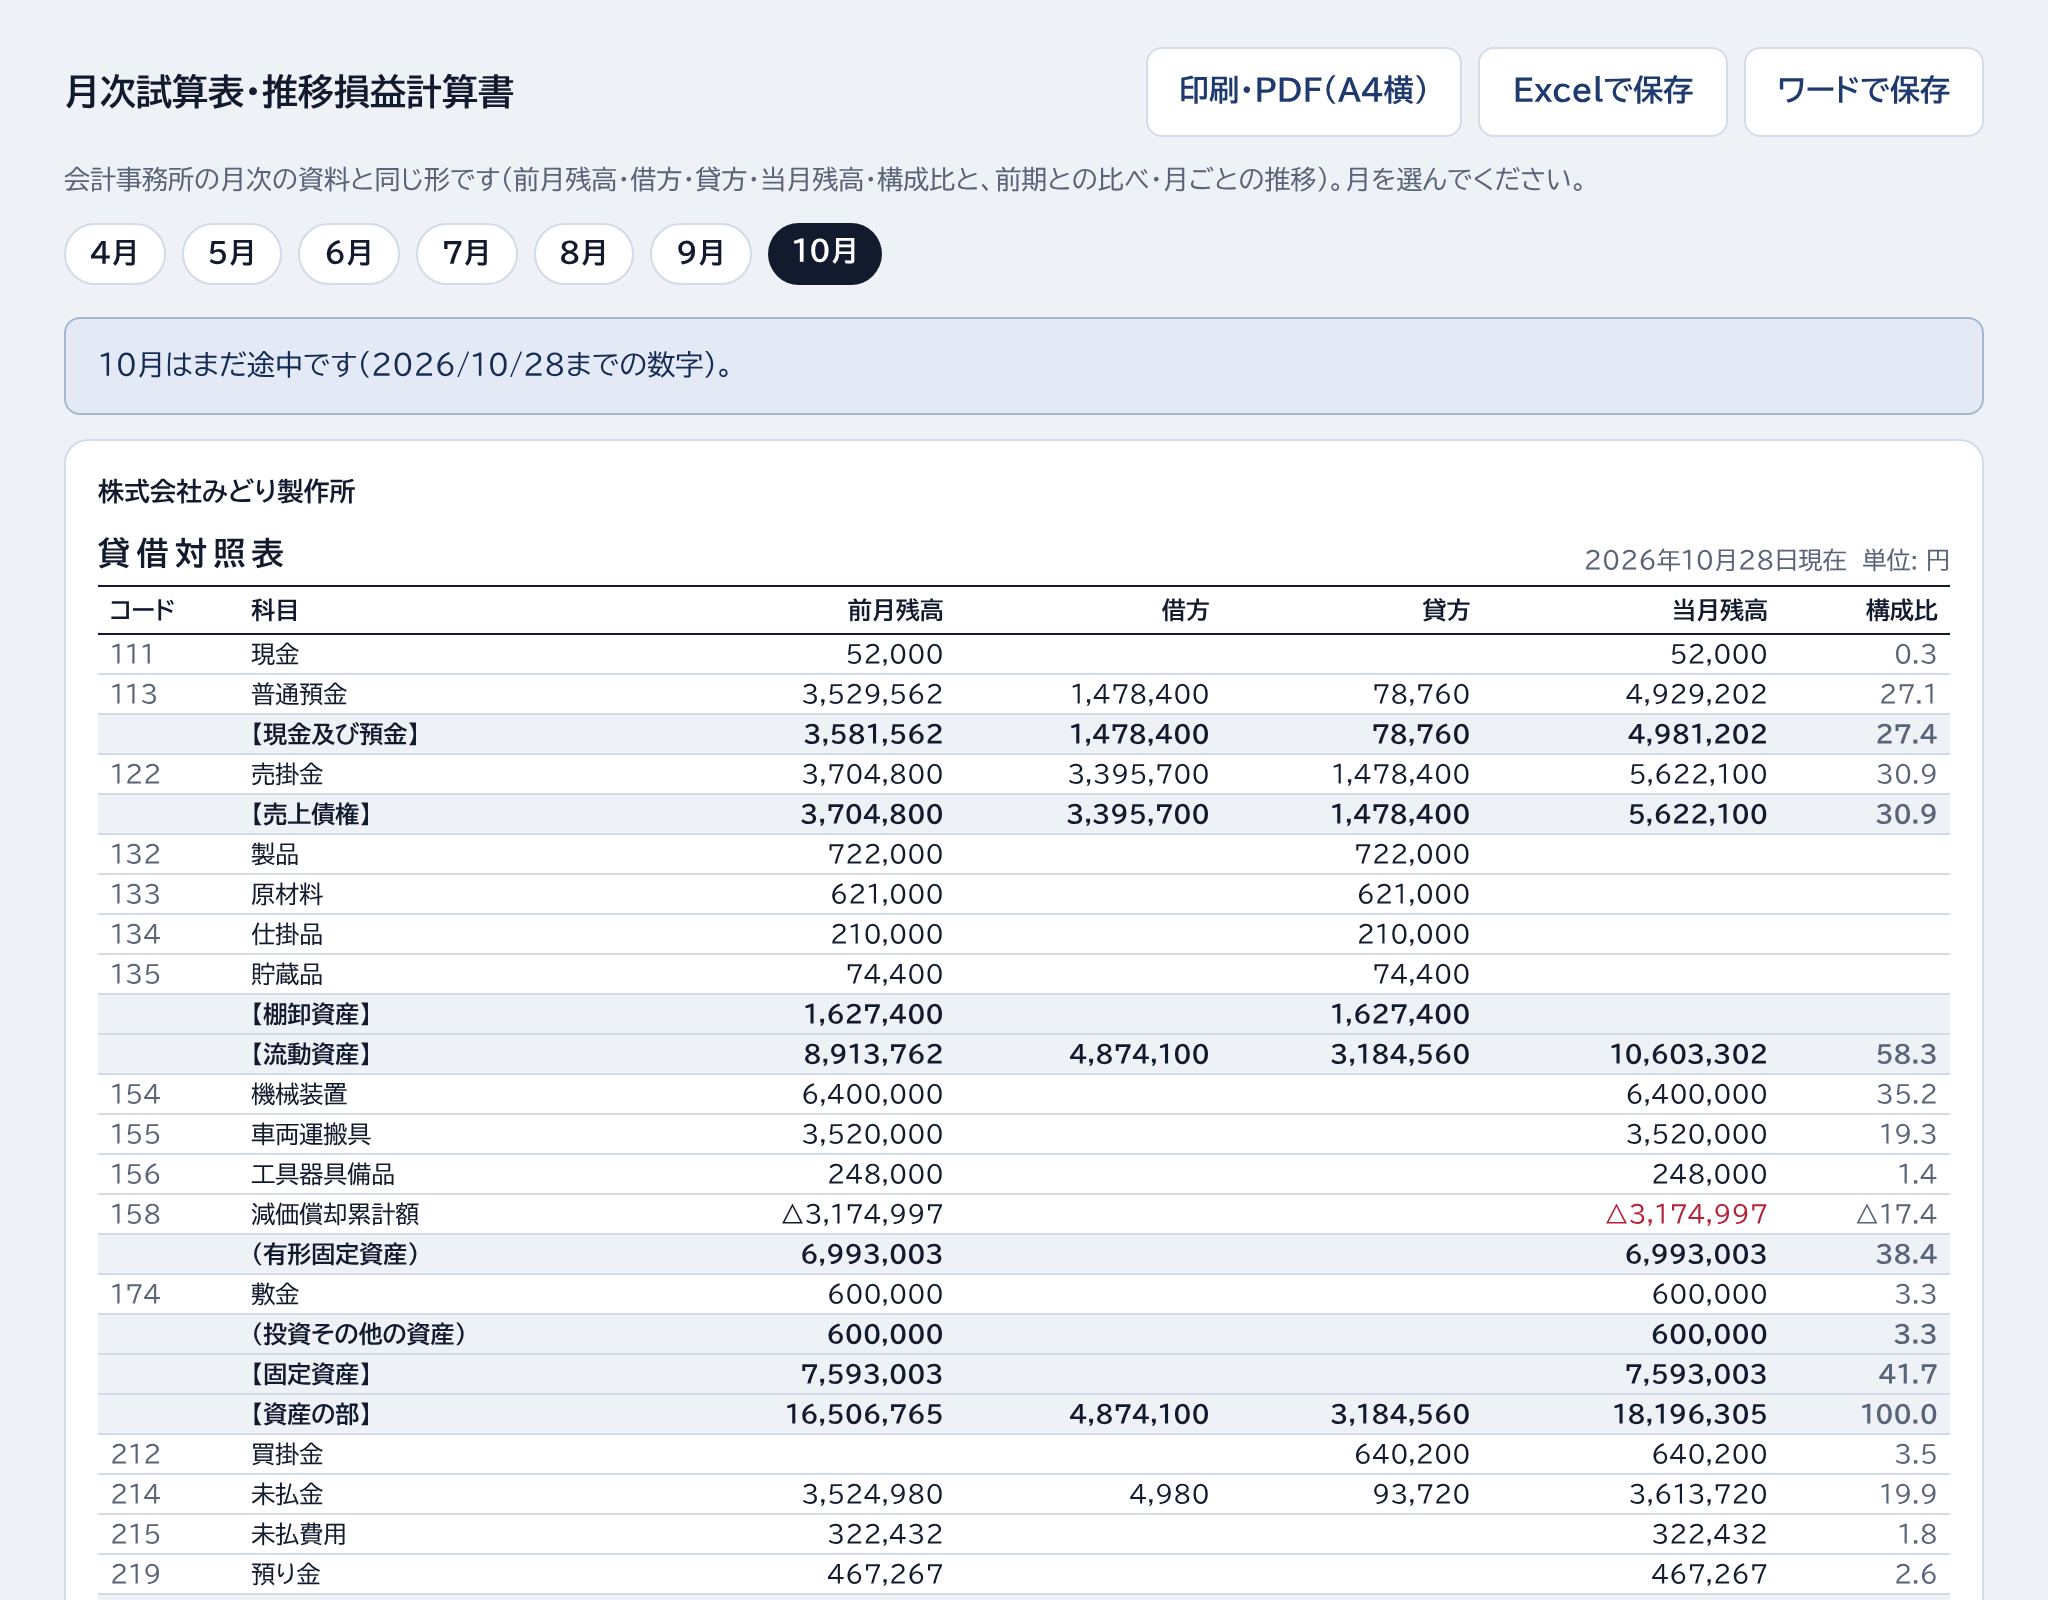Switch to the 5月 tab
The image size is (2048, 1600).
[231, 253]
